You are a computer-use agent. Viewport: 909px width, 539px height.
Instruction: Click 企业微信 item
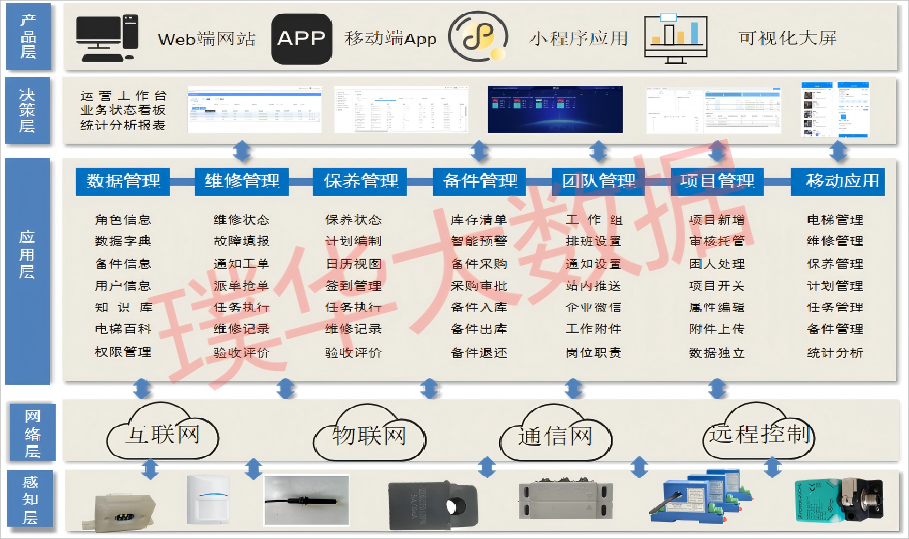pos(594,307)
